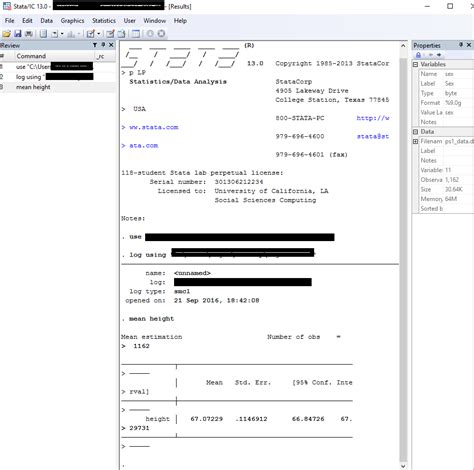Open the Variables Manager icon
Image resolution: width=474 pixels, height=470 pixels.
pos(136,34)
